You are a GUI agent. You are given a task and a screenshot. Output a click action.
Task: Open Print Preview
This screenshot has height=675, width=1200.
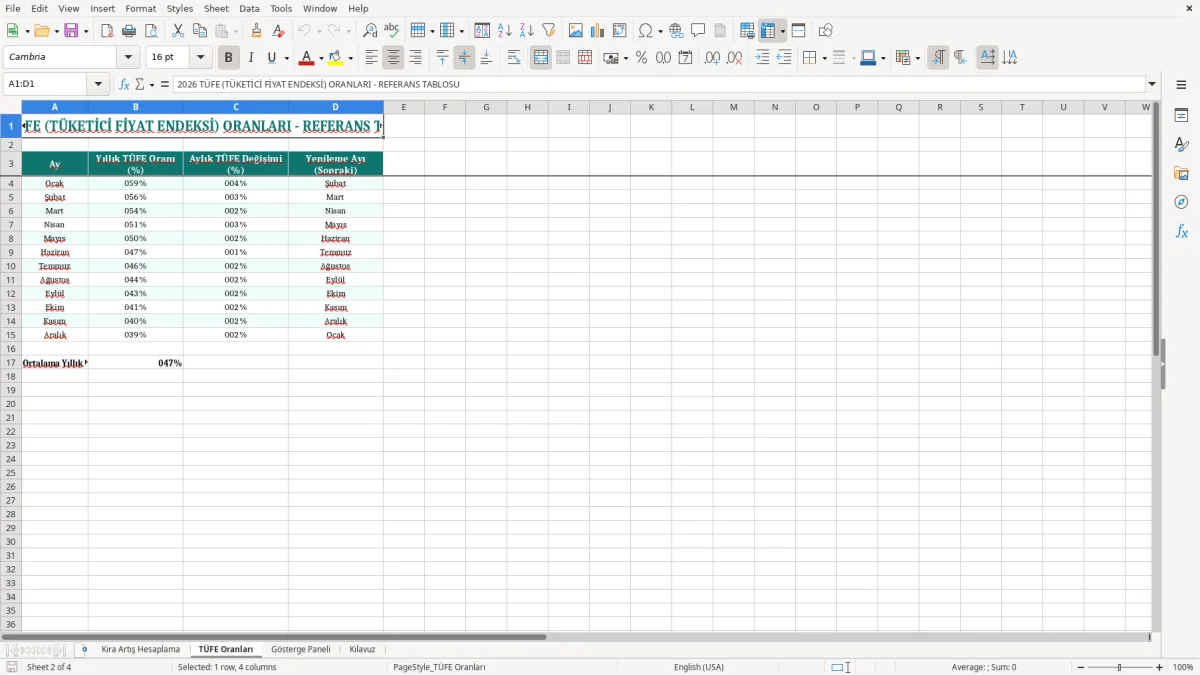[x=151, y=31]
